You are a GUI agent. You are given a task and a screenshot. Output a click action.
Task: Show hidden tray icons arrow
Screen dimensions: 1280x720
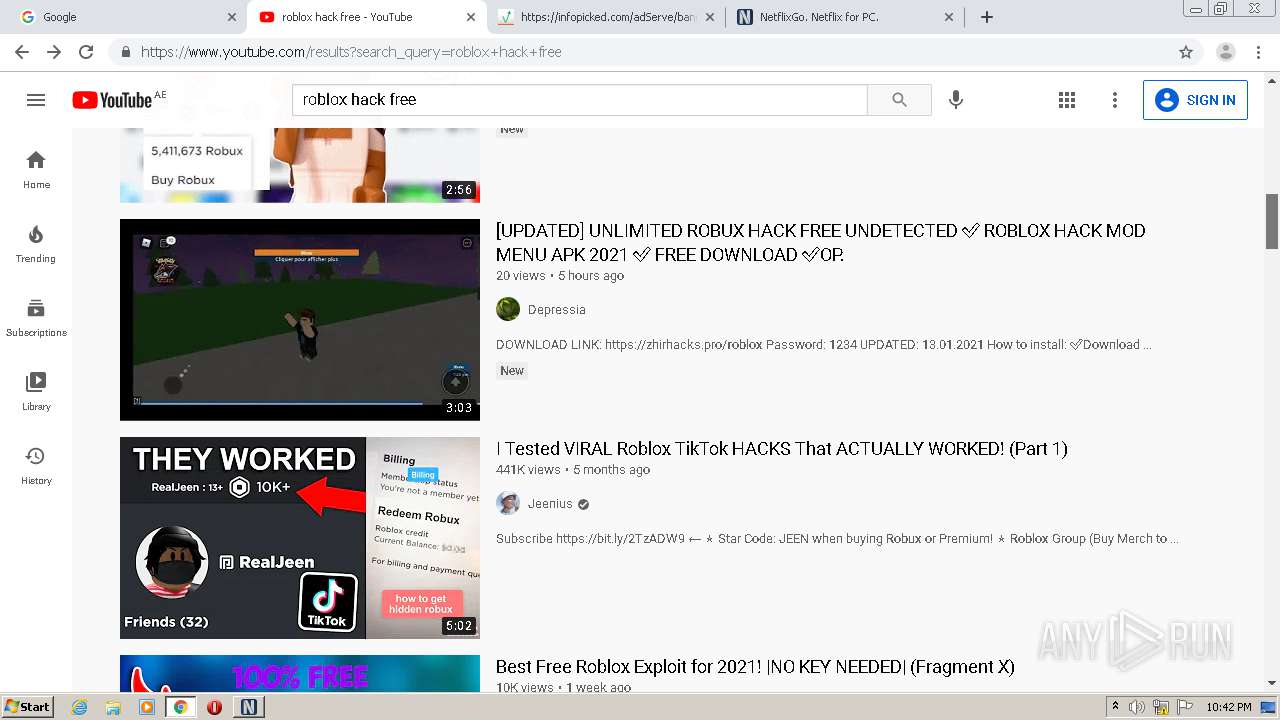[1116, 707]
